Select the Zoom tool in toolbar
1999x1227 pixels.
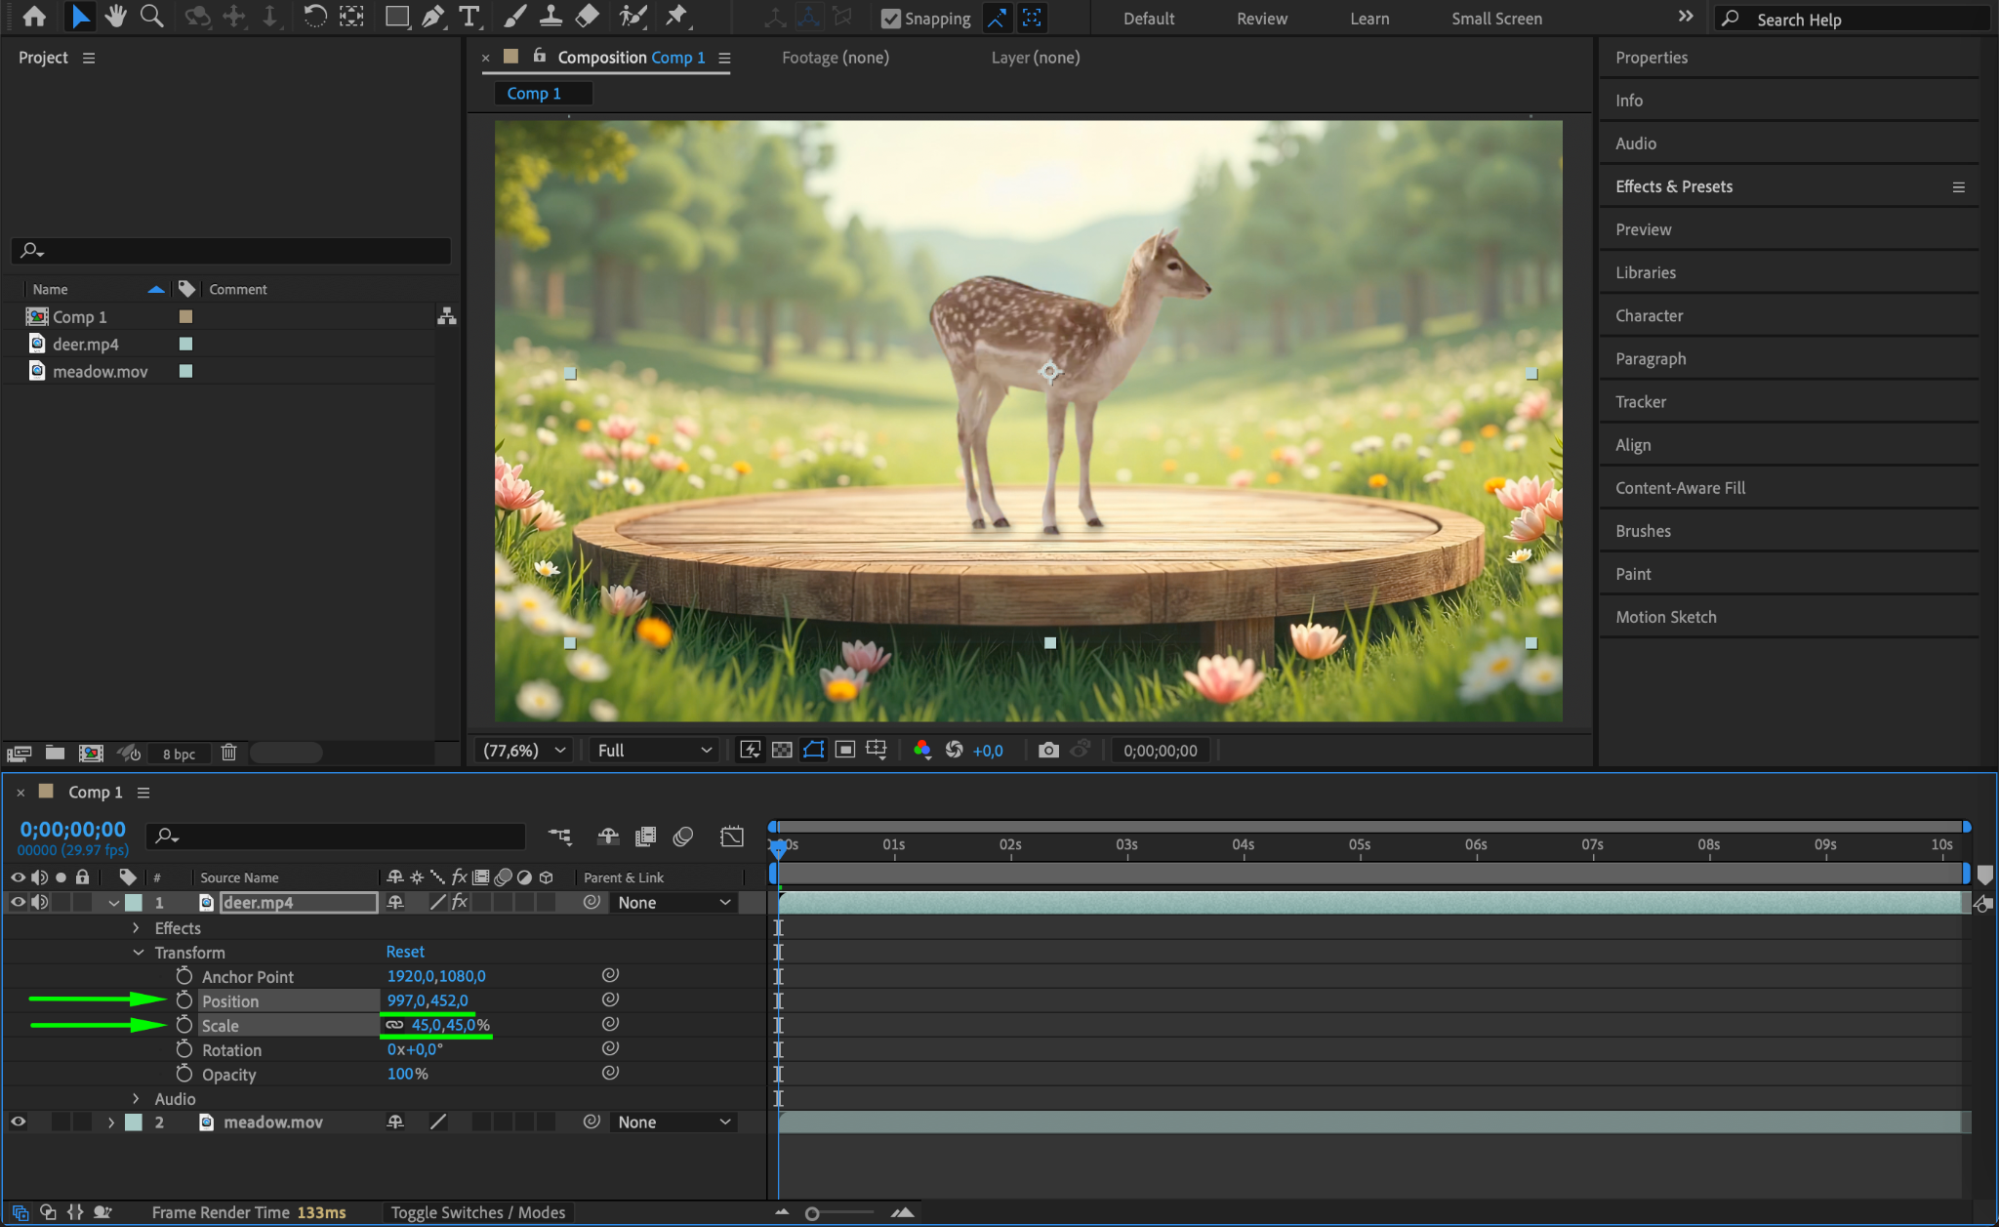tap(151, 16)
